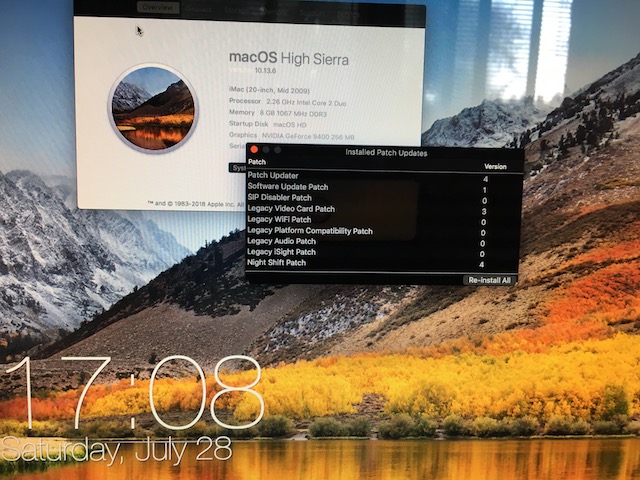Click the Saturday, July 28 date text
640x480 pixels.
tap(116, 449)
